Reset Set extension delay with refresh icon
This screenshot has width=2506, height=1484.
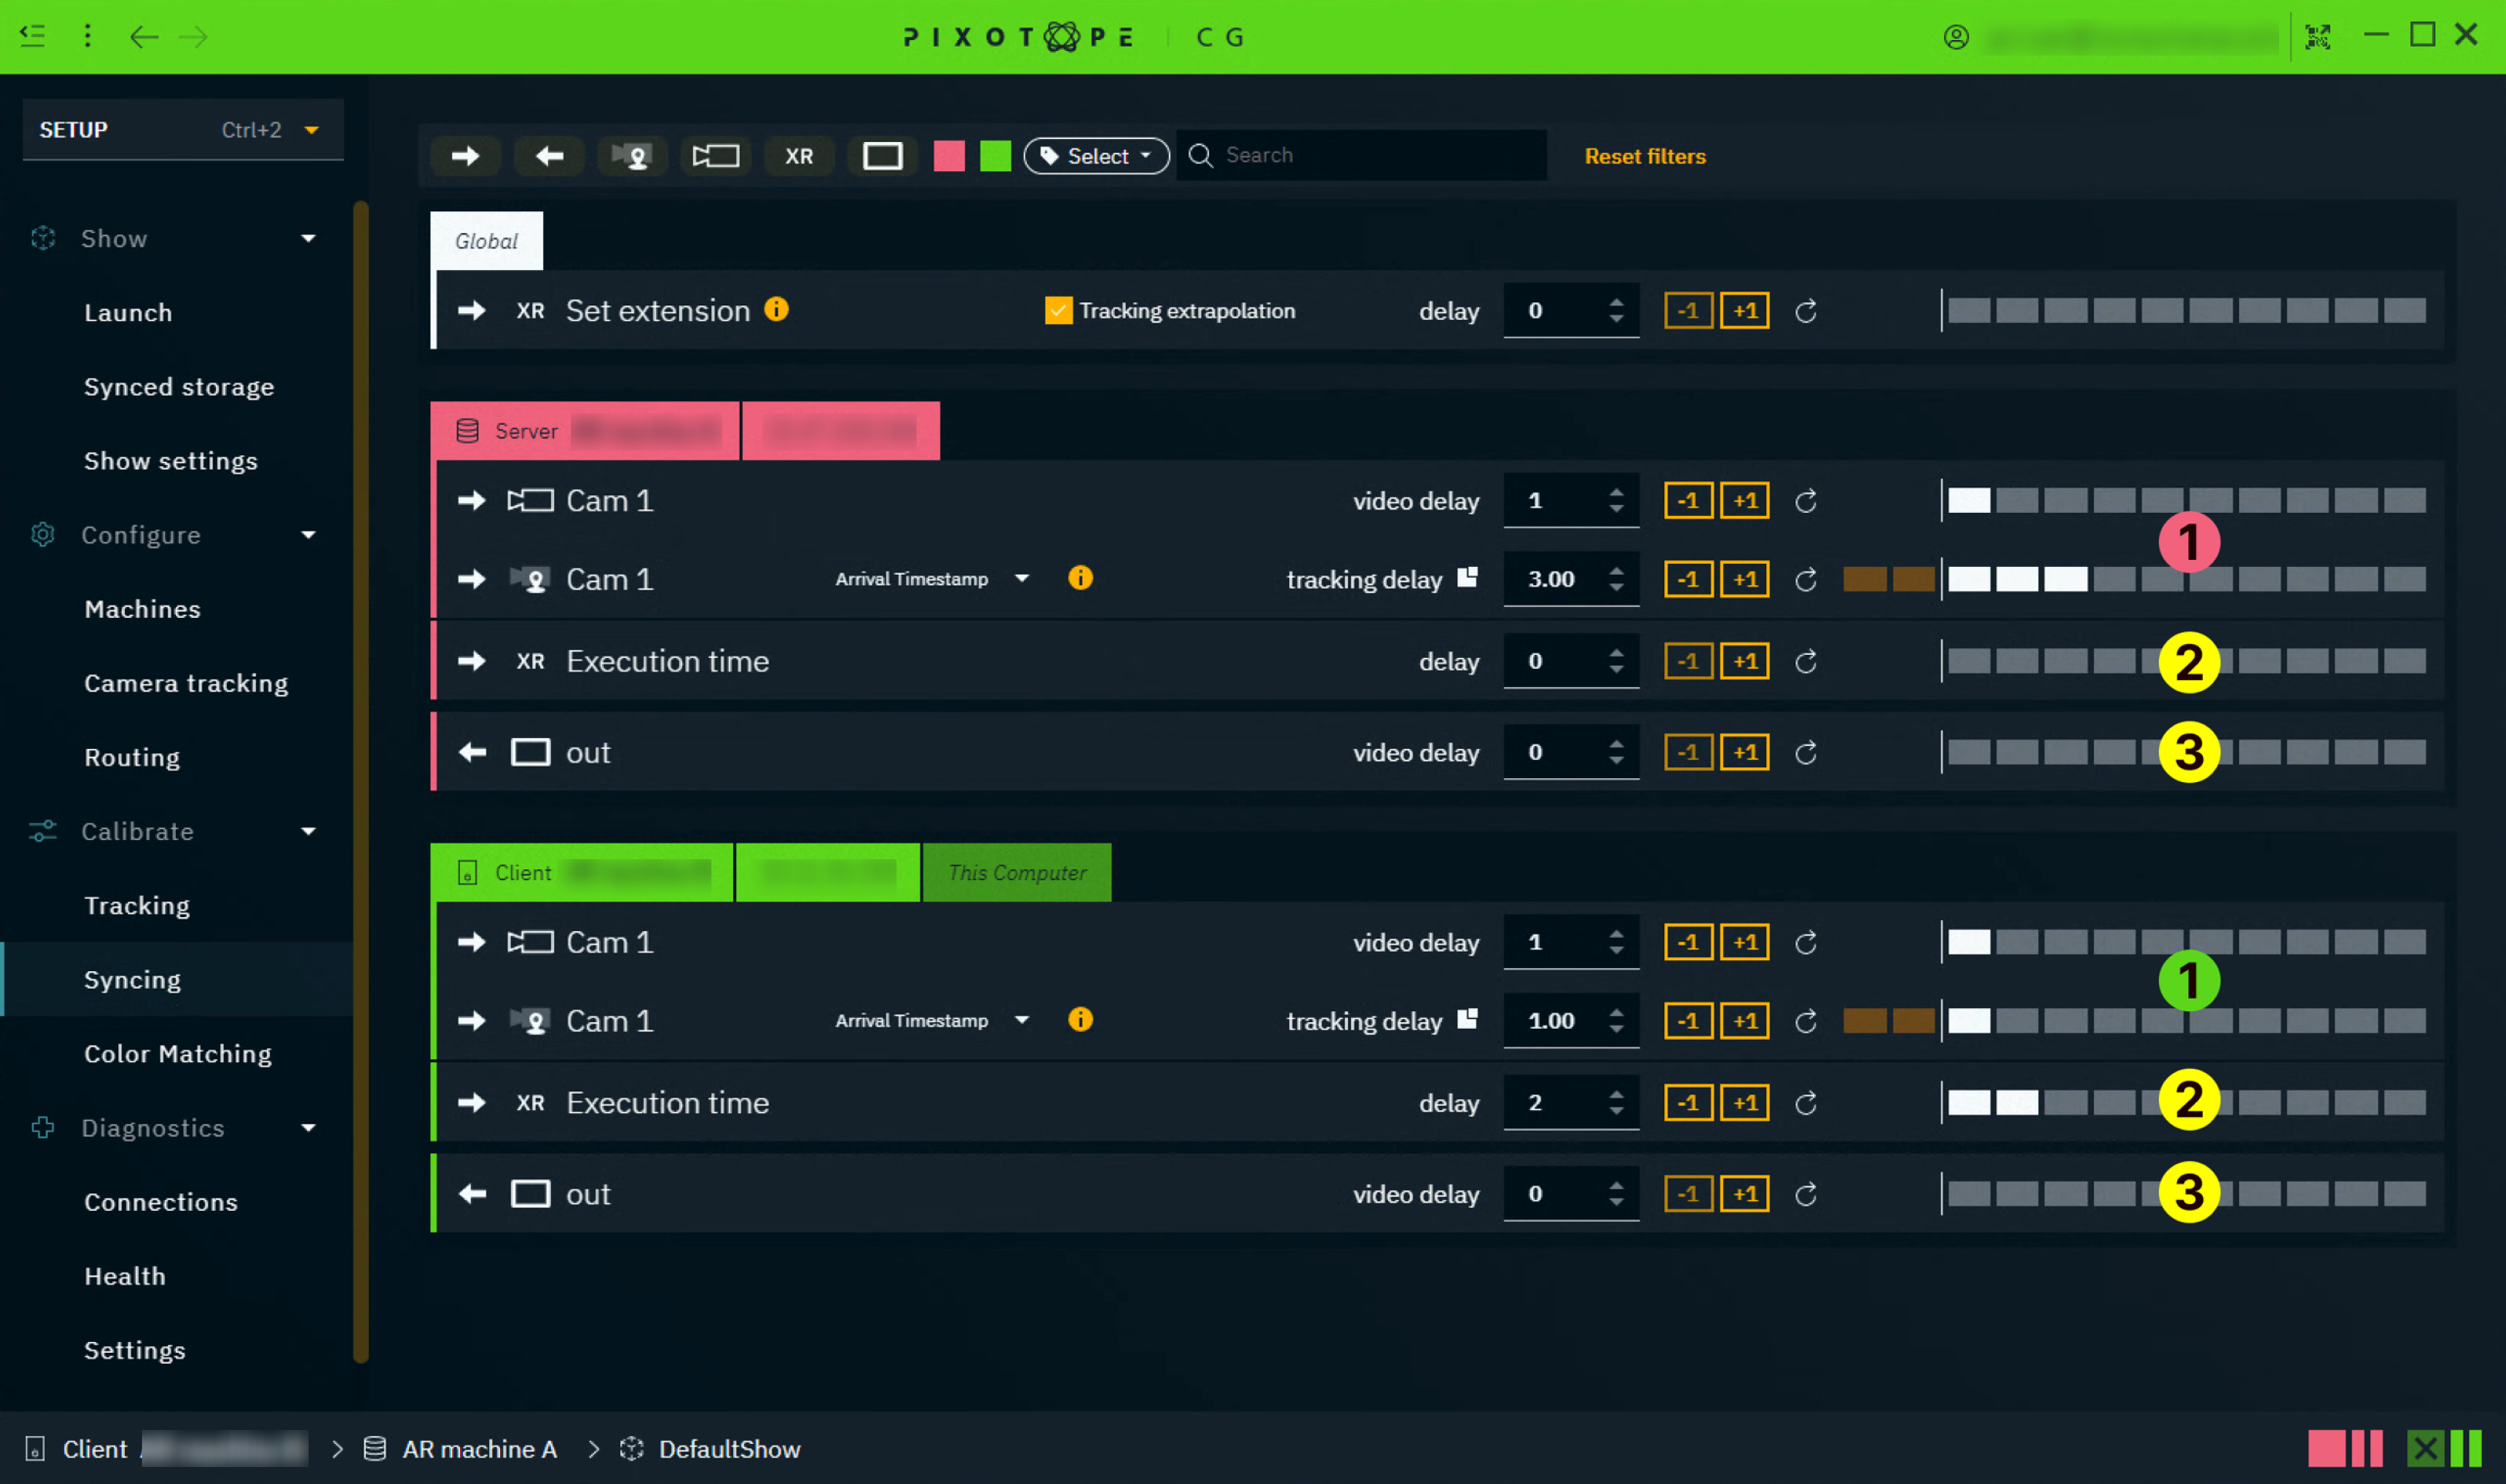click(x=1806, y=311)
